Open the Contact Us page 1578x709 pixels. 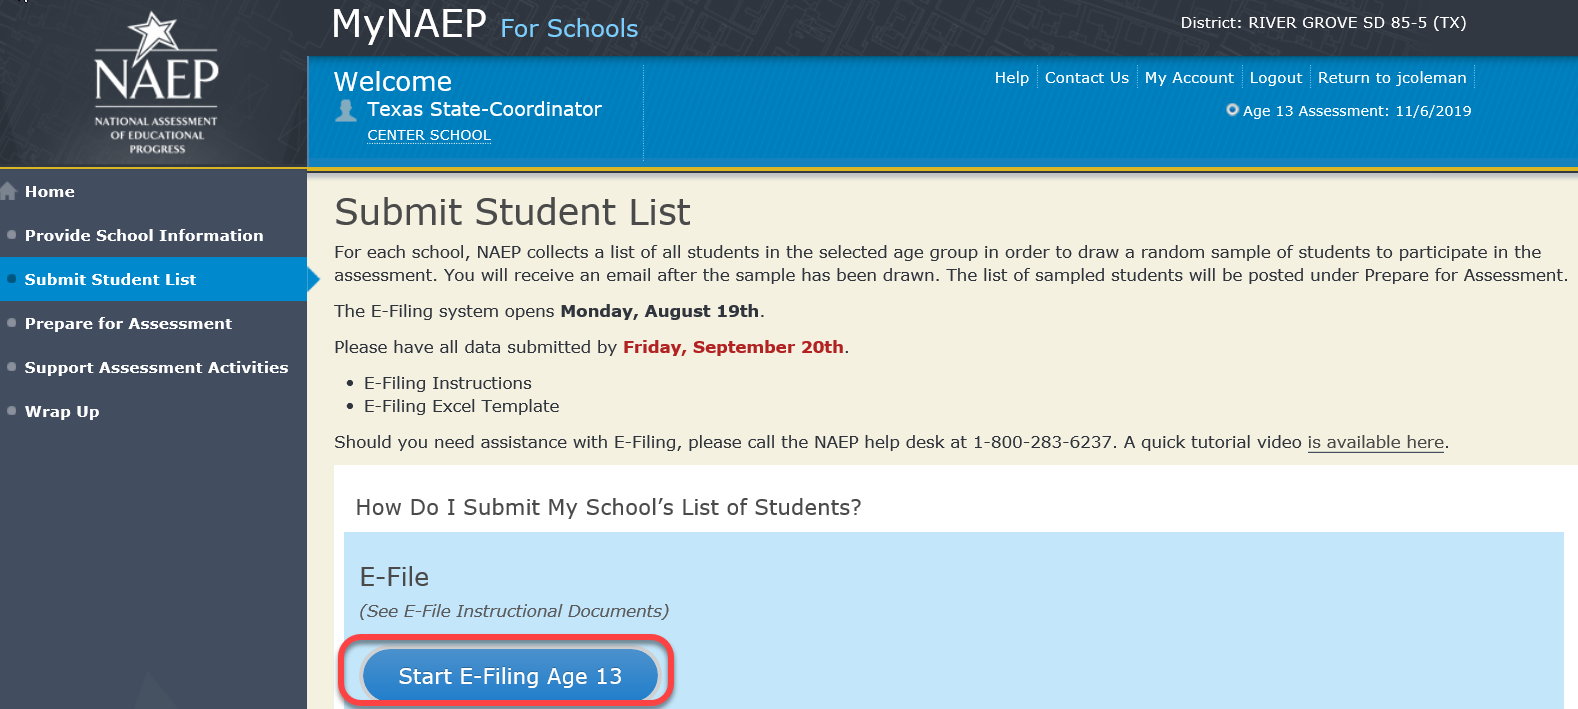pos(1086,78)
